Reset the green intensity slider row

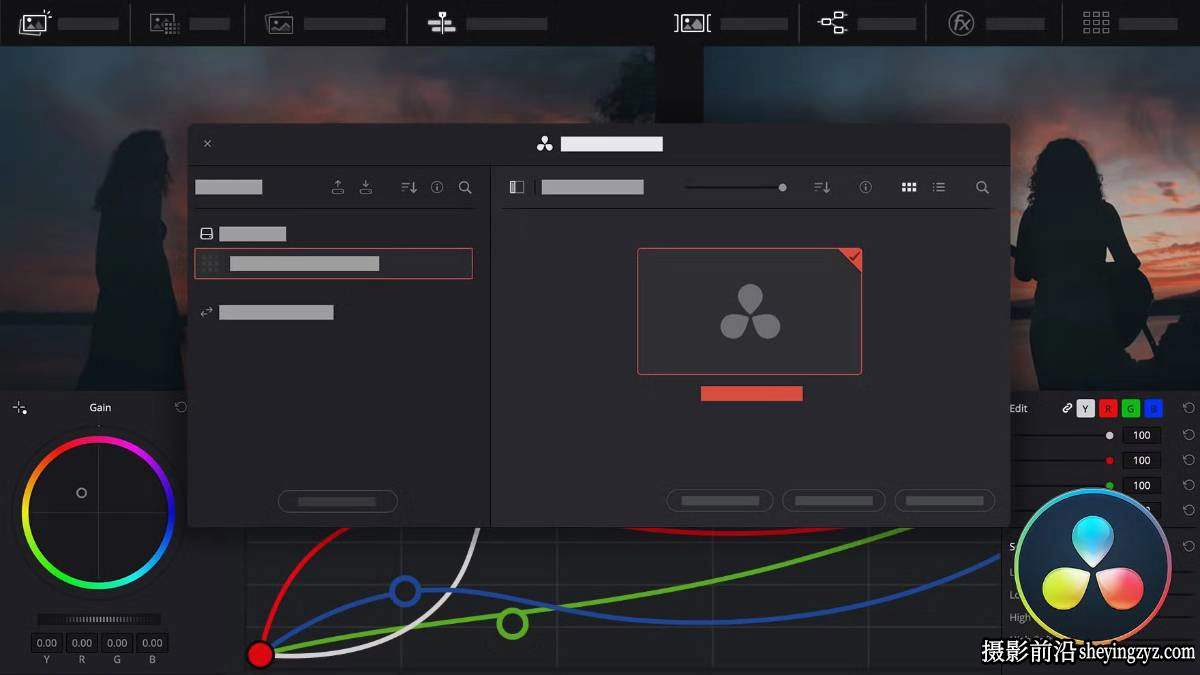click(x=1188, y=486)
